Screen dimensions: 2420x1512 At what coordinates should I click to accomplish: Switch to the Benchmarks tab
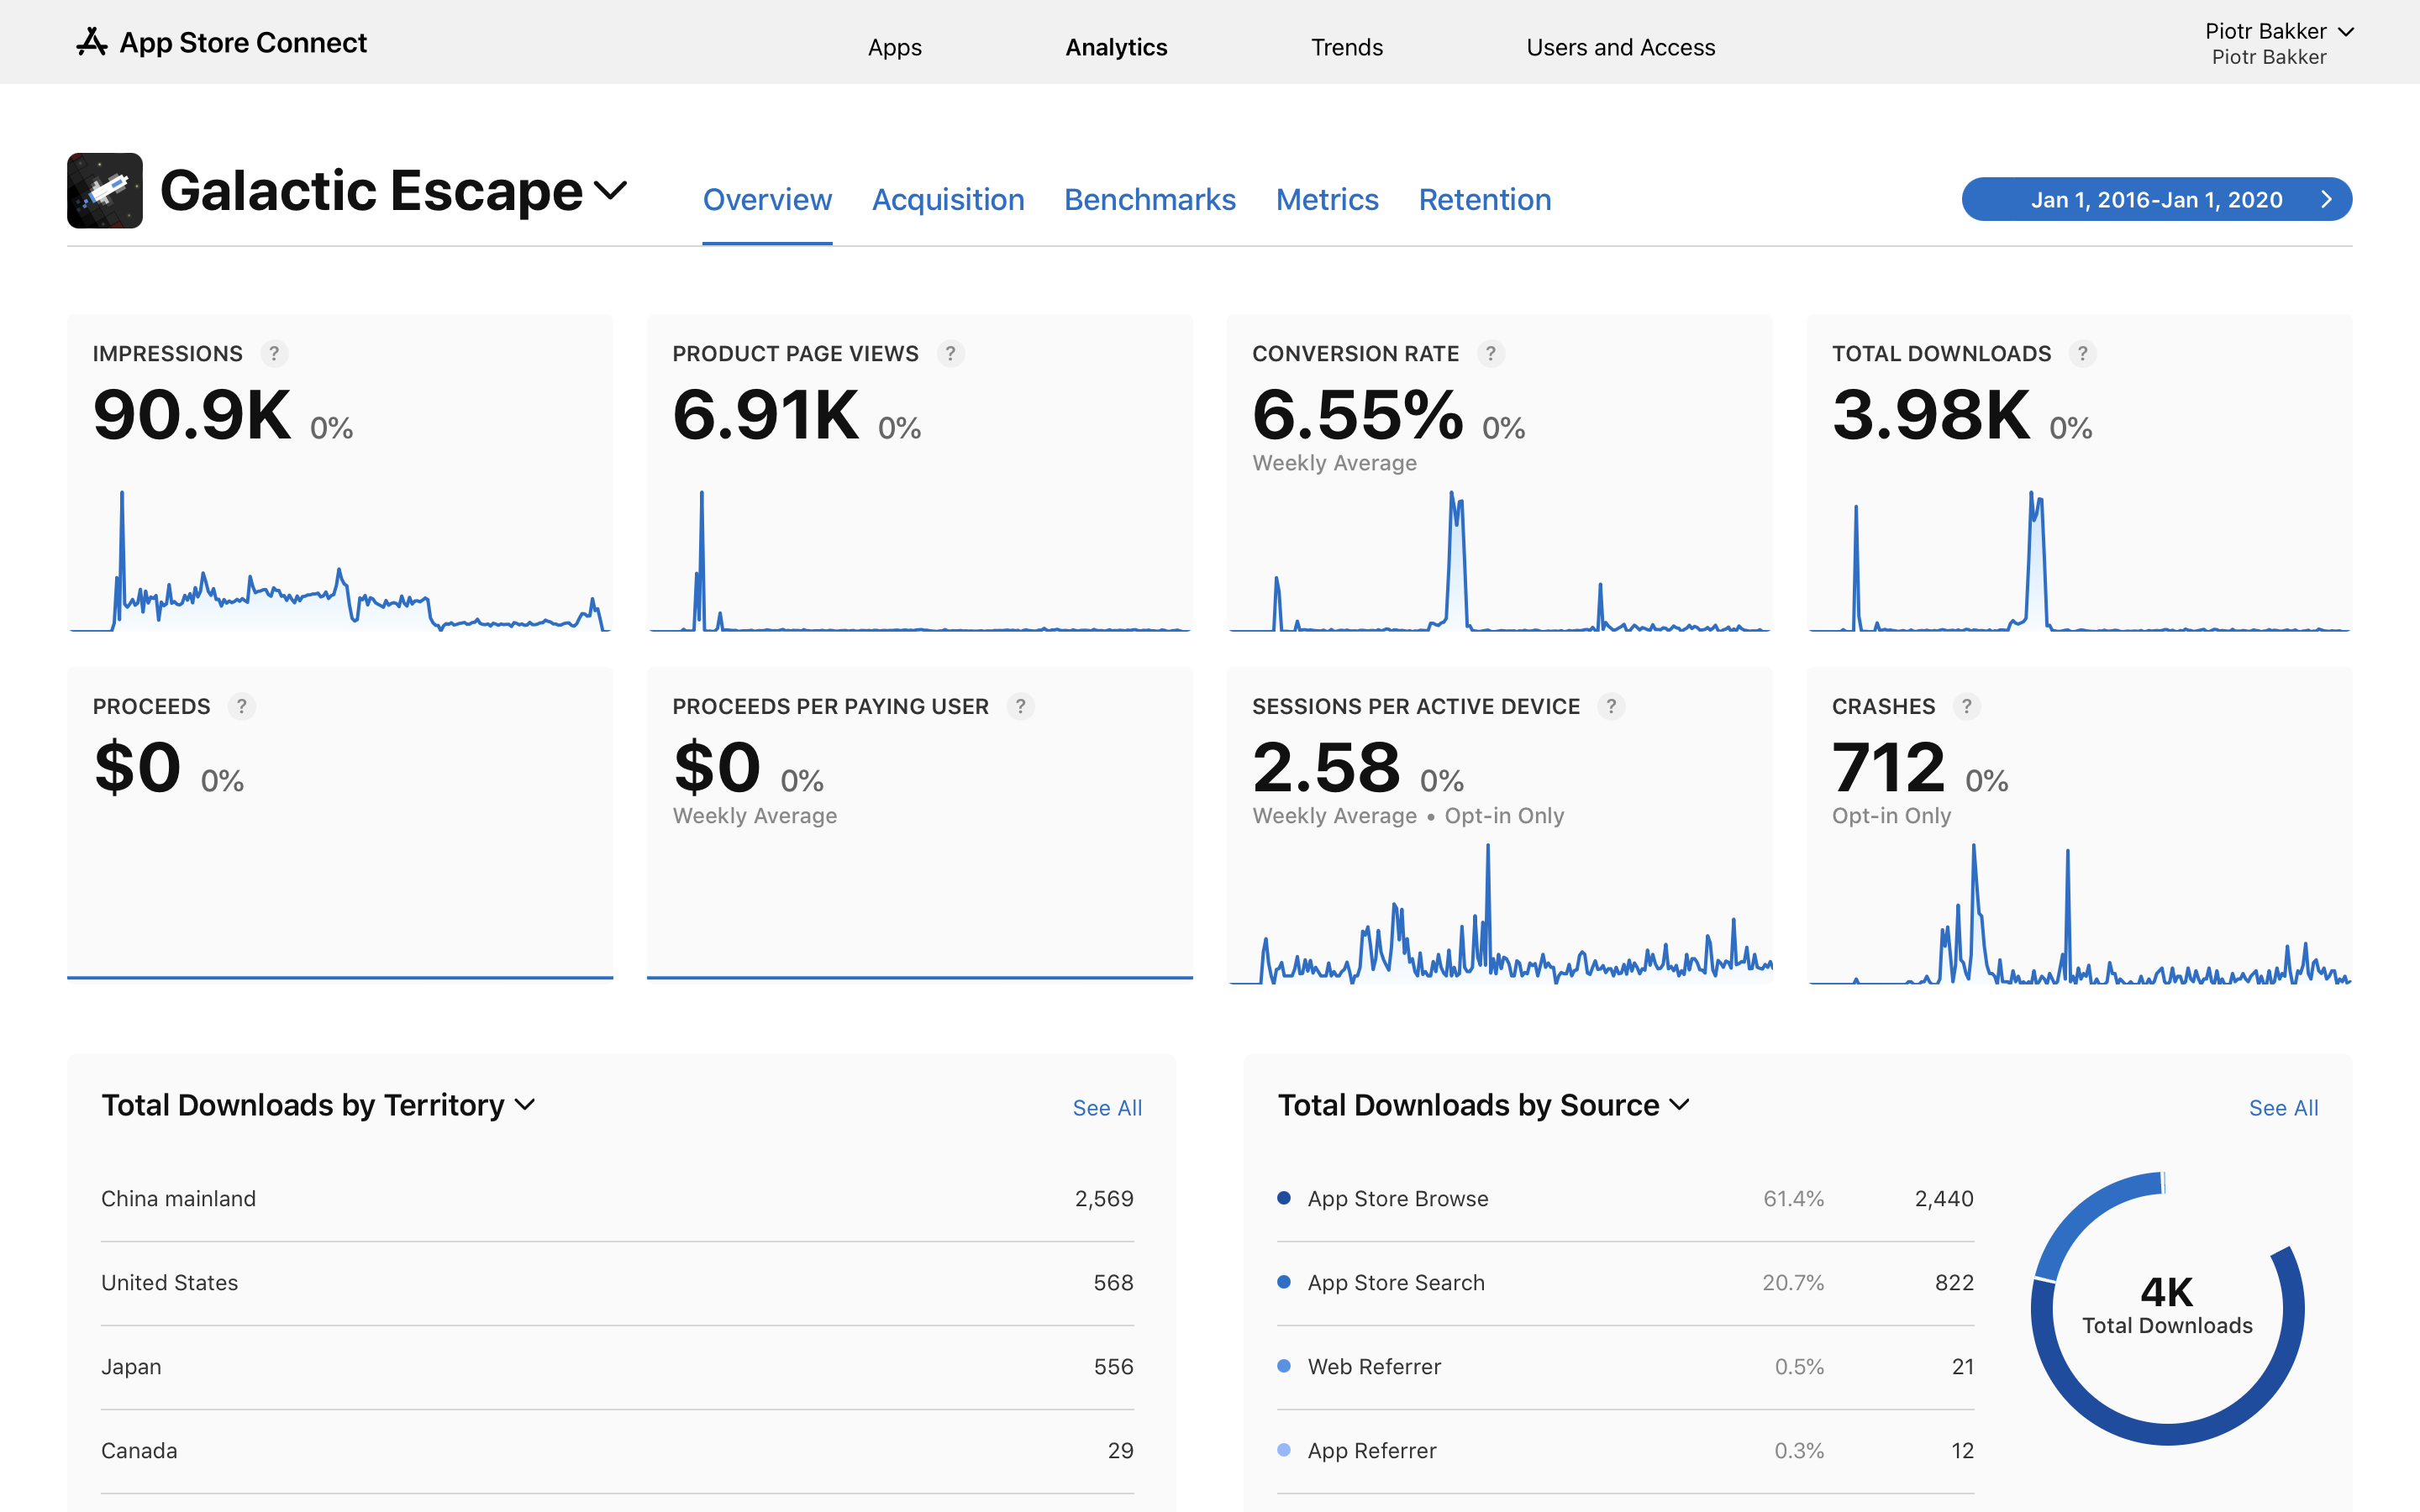[x=1150, y=200]
